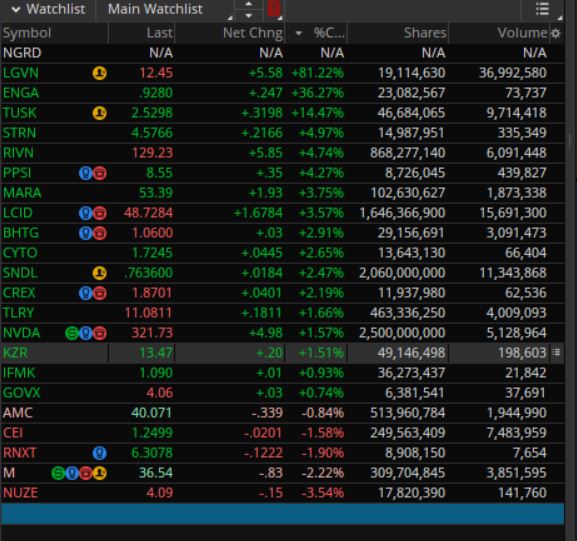577x541 pixels.
Task: Sort by the Symbol column header
Action: tap(27, 33)
